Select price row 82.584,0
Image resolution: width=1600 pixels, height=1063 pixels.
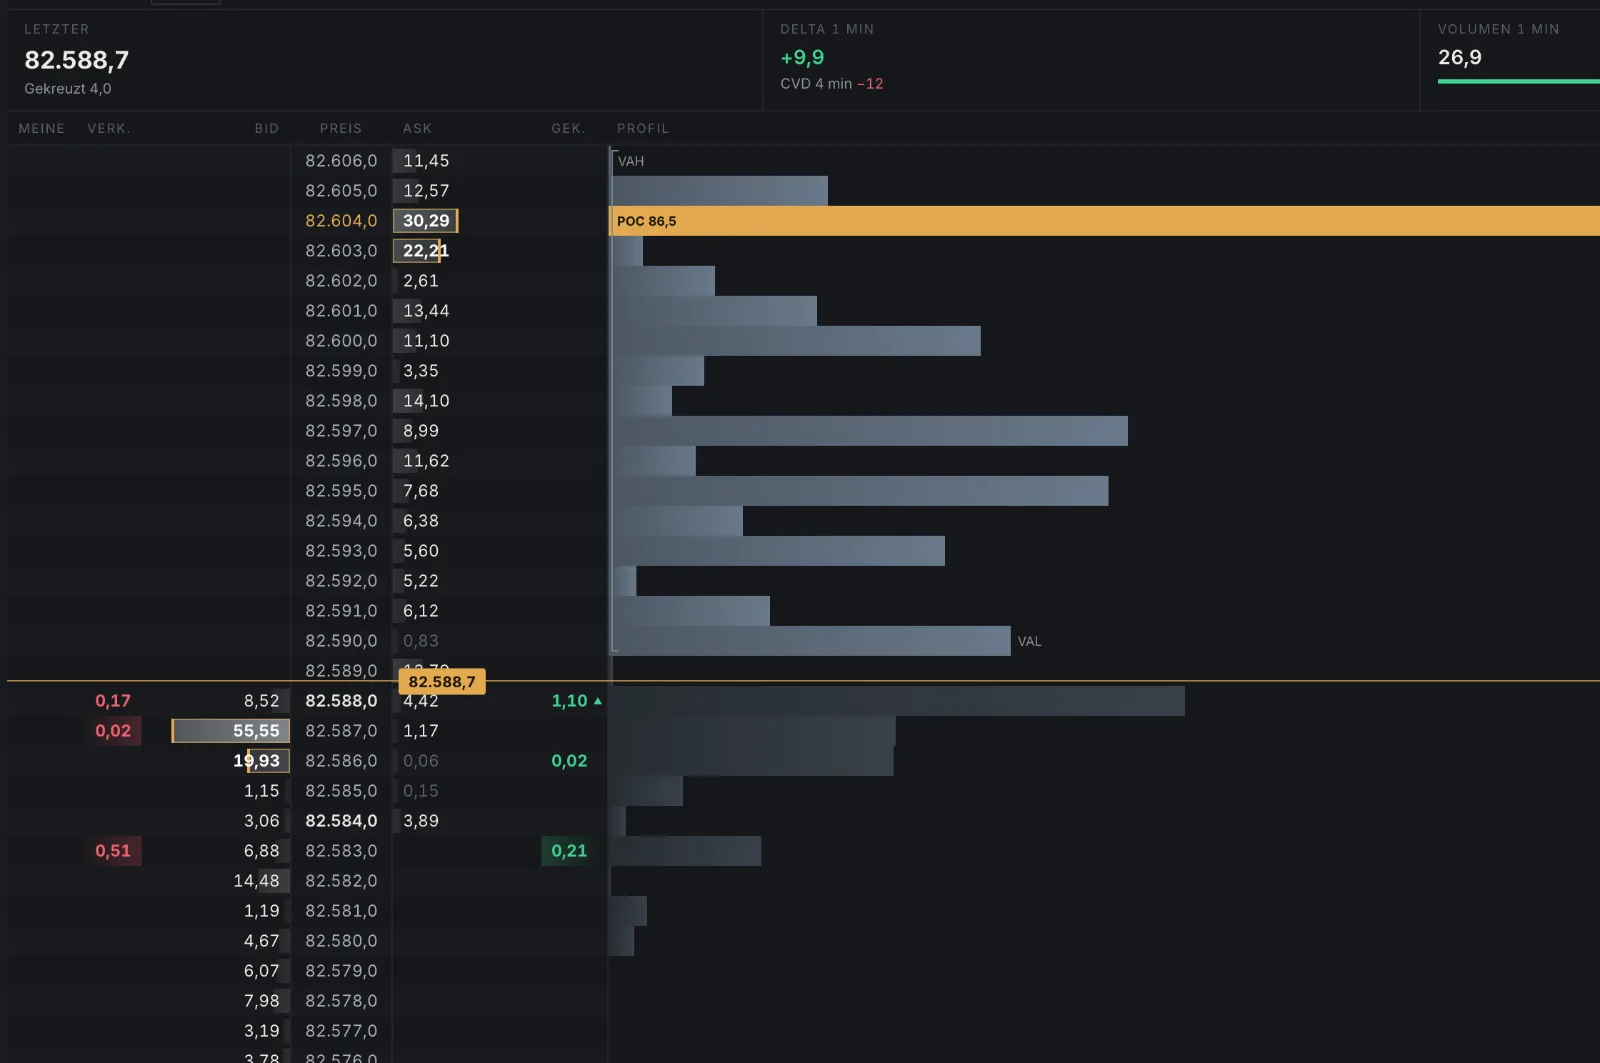click(341, 821)
